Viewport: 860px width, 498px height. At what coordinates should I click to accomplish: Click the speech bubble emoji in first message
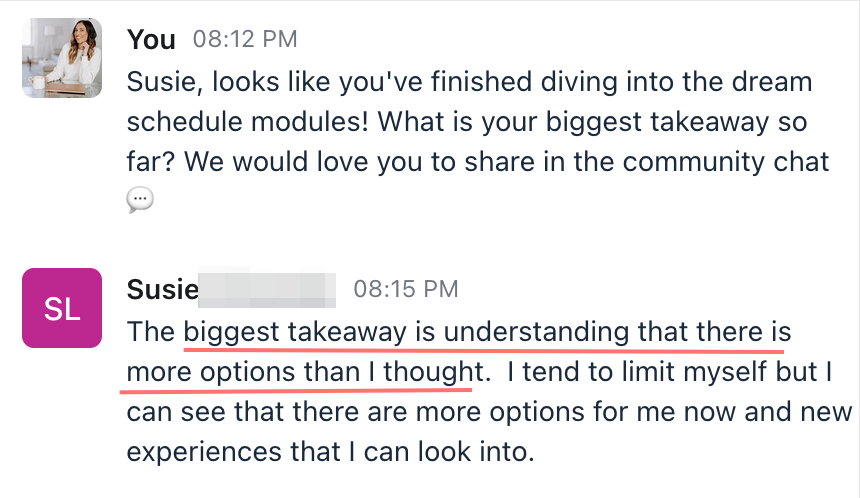point(140,201)
